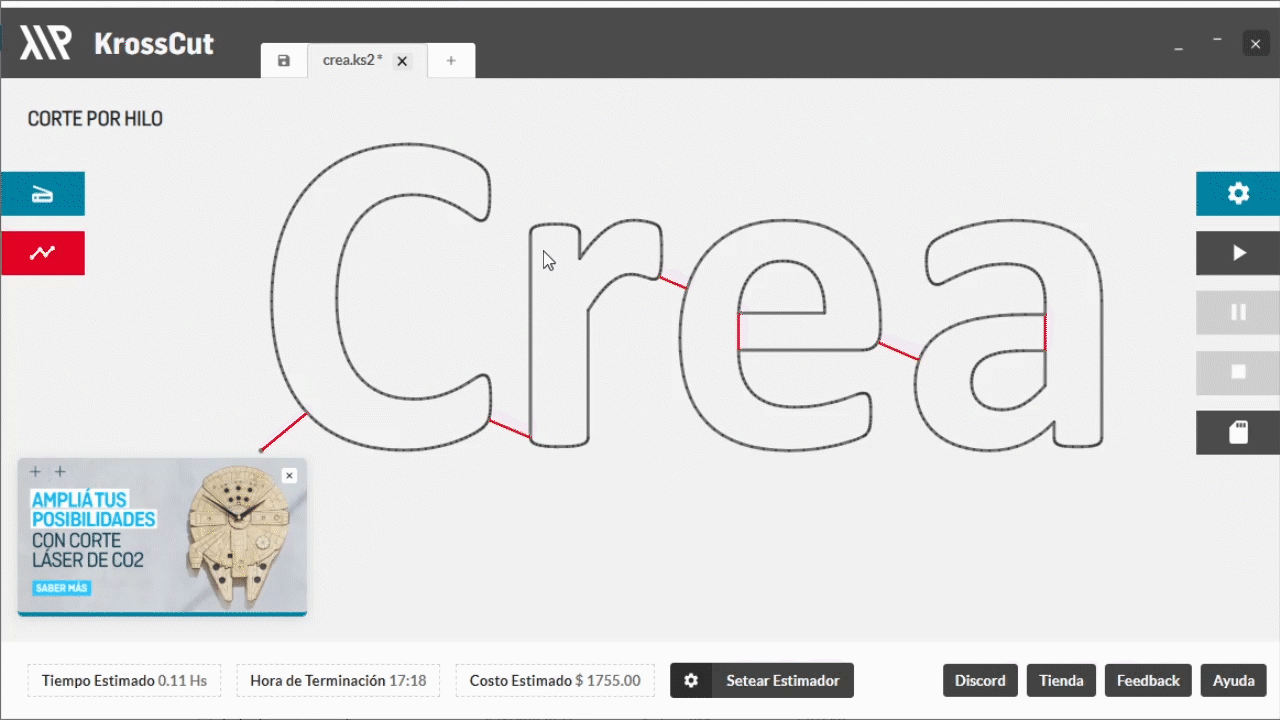Click the letter C outline on canvas
Screen dimensions: 1280x720
pos(273,300)
